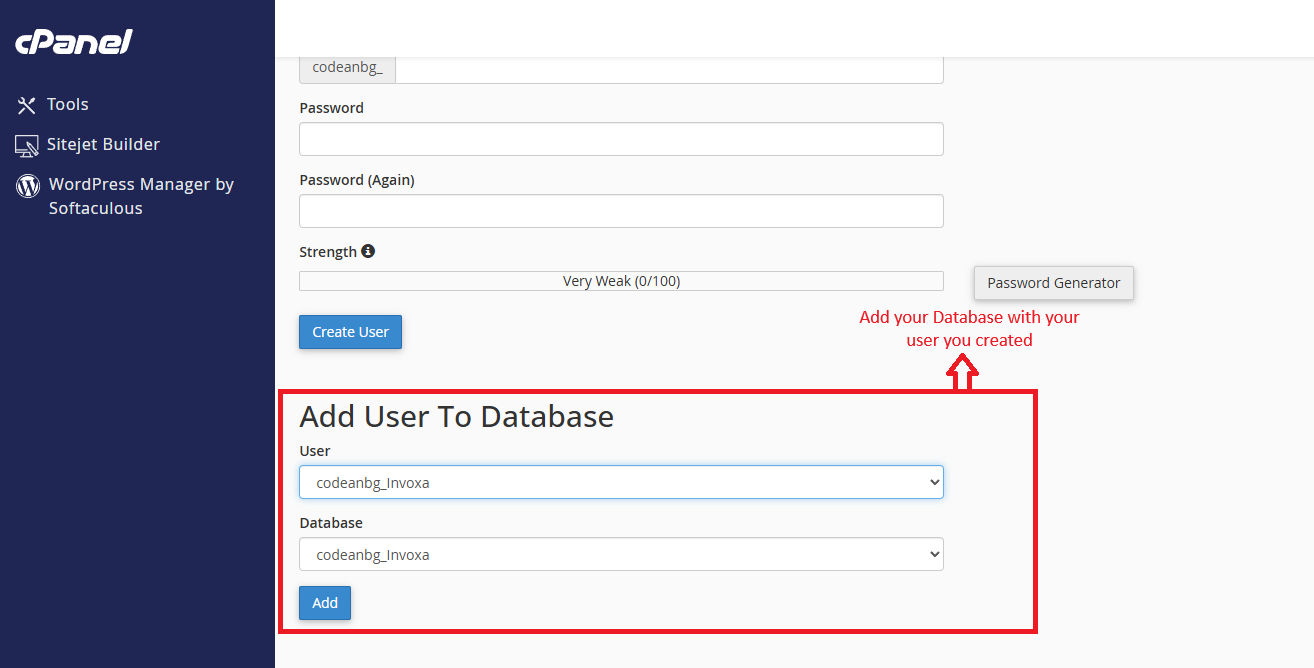Select the Tools wrench icon
This screenshot has width=1314, height=668.
(25, 104)
